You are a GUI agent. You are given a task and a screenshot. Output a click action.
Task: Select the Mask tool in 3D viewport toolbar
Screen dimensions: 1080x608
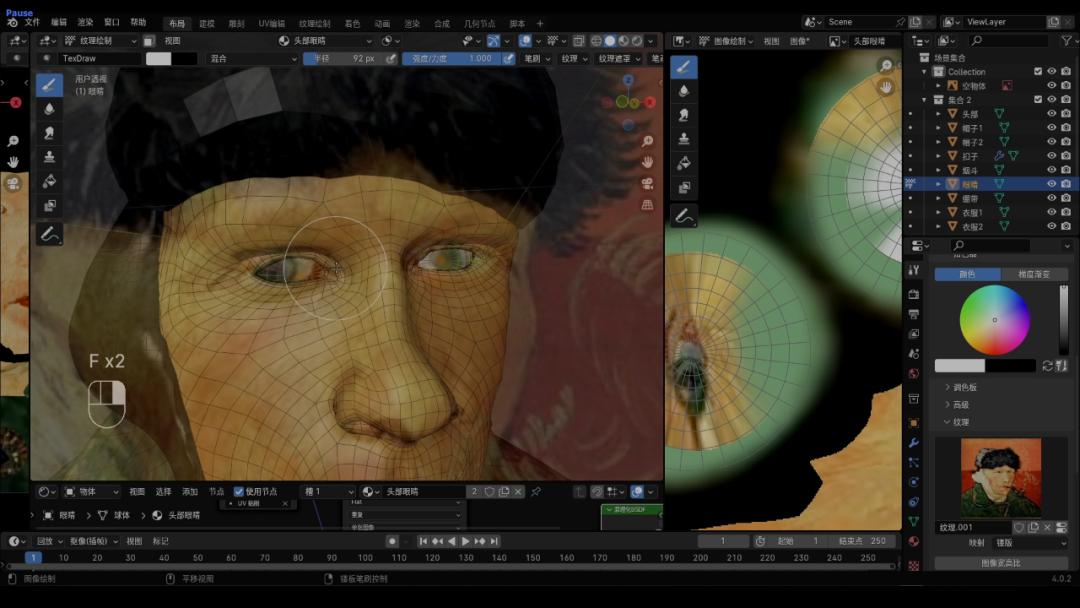coord(49,206)
